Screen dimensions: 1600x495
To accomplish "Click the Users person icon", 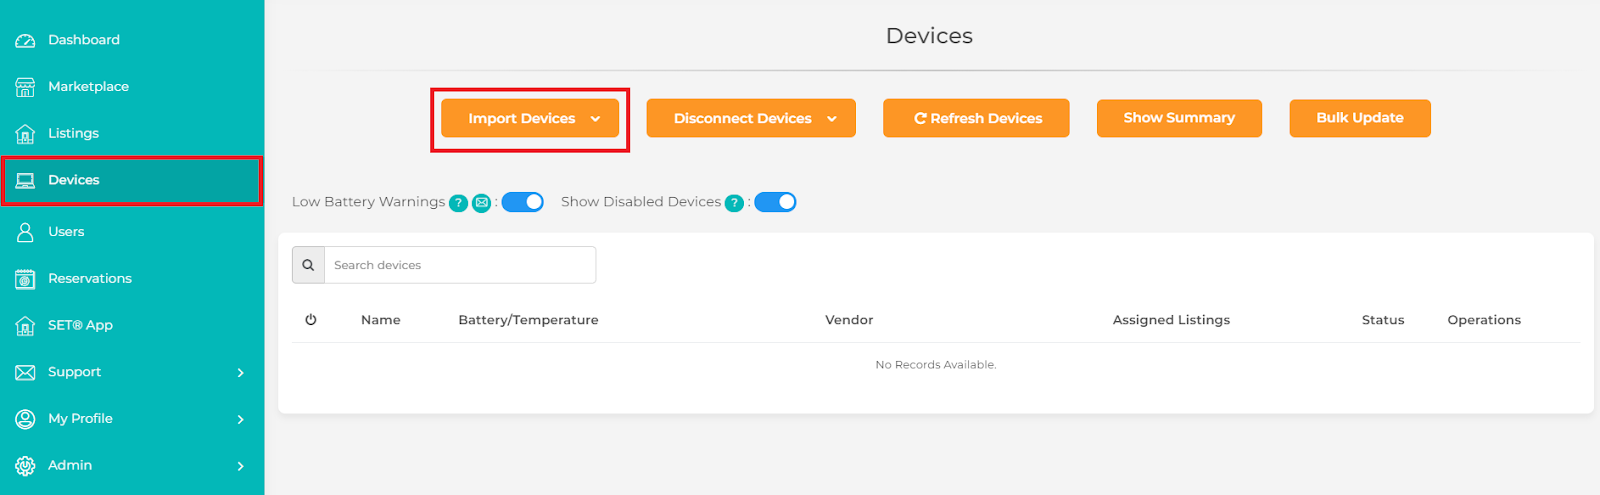I will point(25,232).
